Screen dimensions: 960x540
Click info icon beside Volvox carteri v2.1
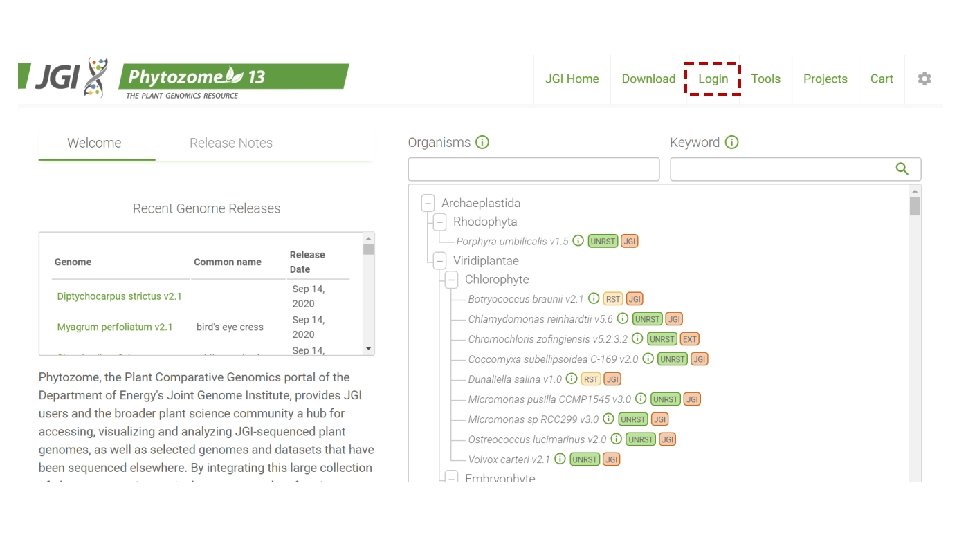pos(560,459)
